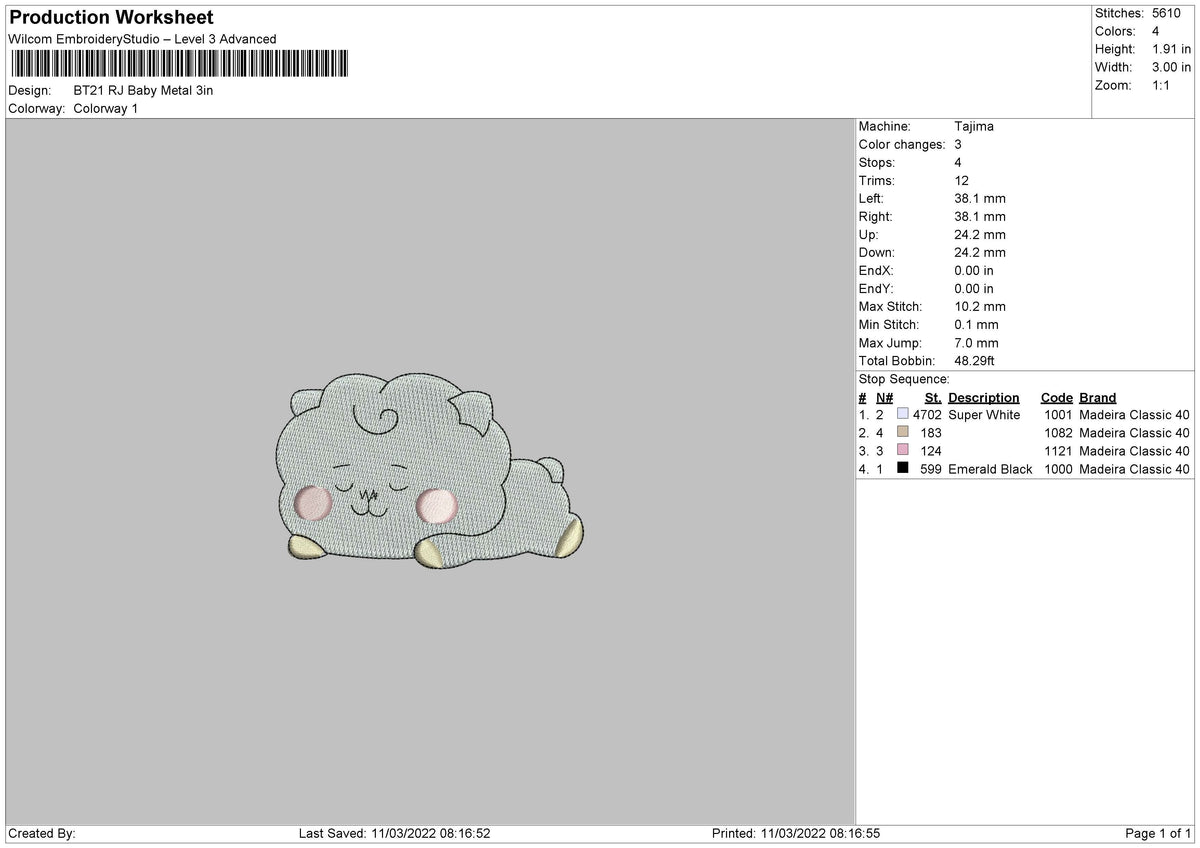
Task: Click the EndX value '0.00 in'
Action: point(974,270)
